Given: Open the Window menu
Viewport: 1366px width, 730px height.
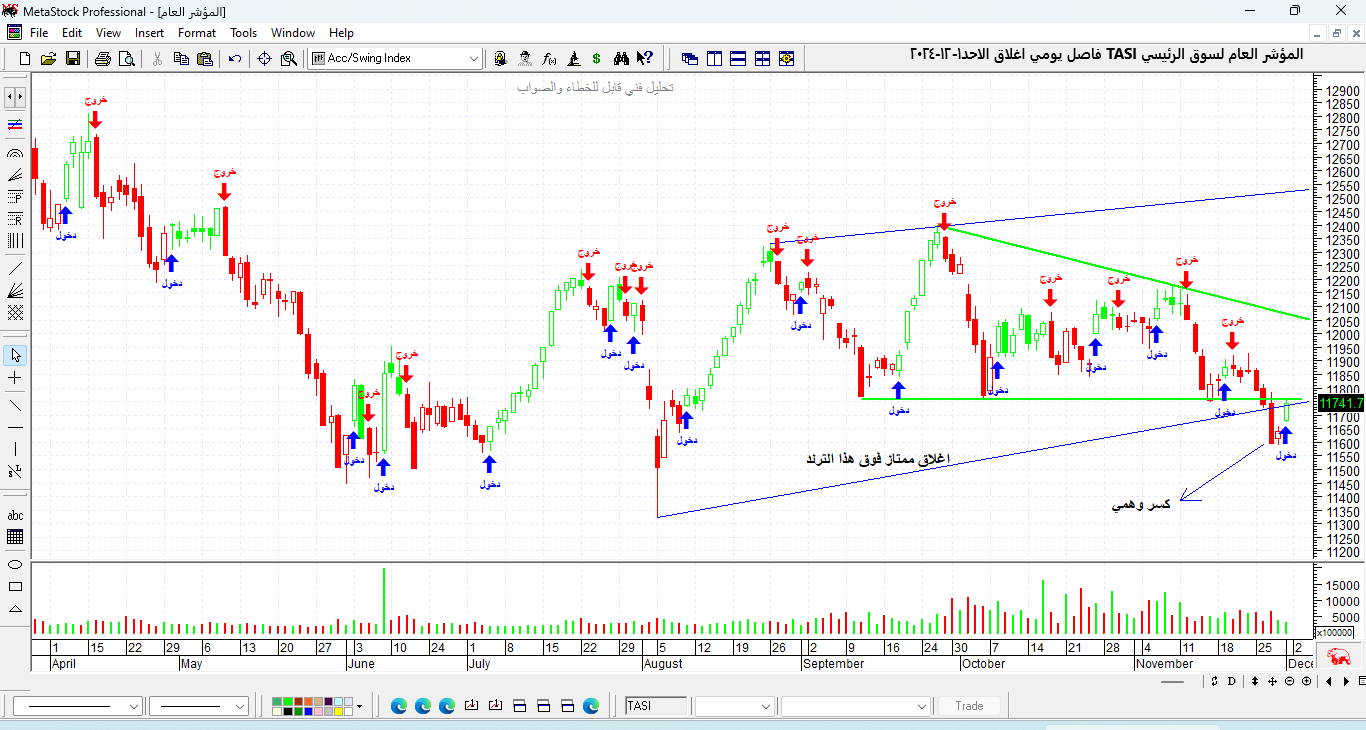Looking at the screenshot, I should [293, 33].
